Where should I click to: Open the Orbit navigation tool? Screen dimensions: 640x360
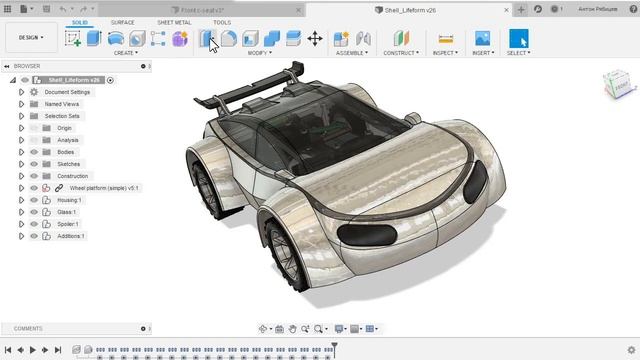[263, 329]
